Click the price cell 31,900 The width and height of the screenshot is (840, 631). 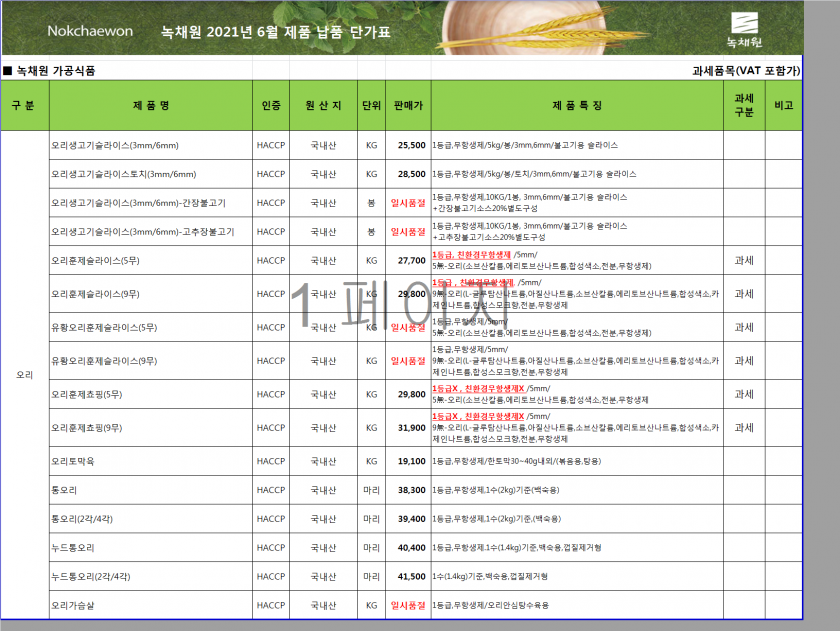[408, 428]
